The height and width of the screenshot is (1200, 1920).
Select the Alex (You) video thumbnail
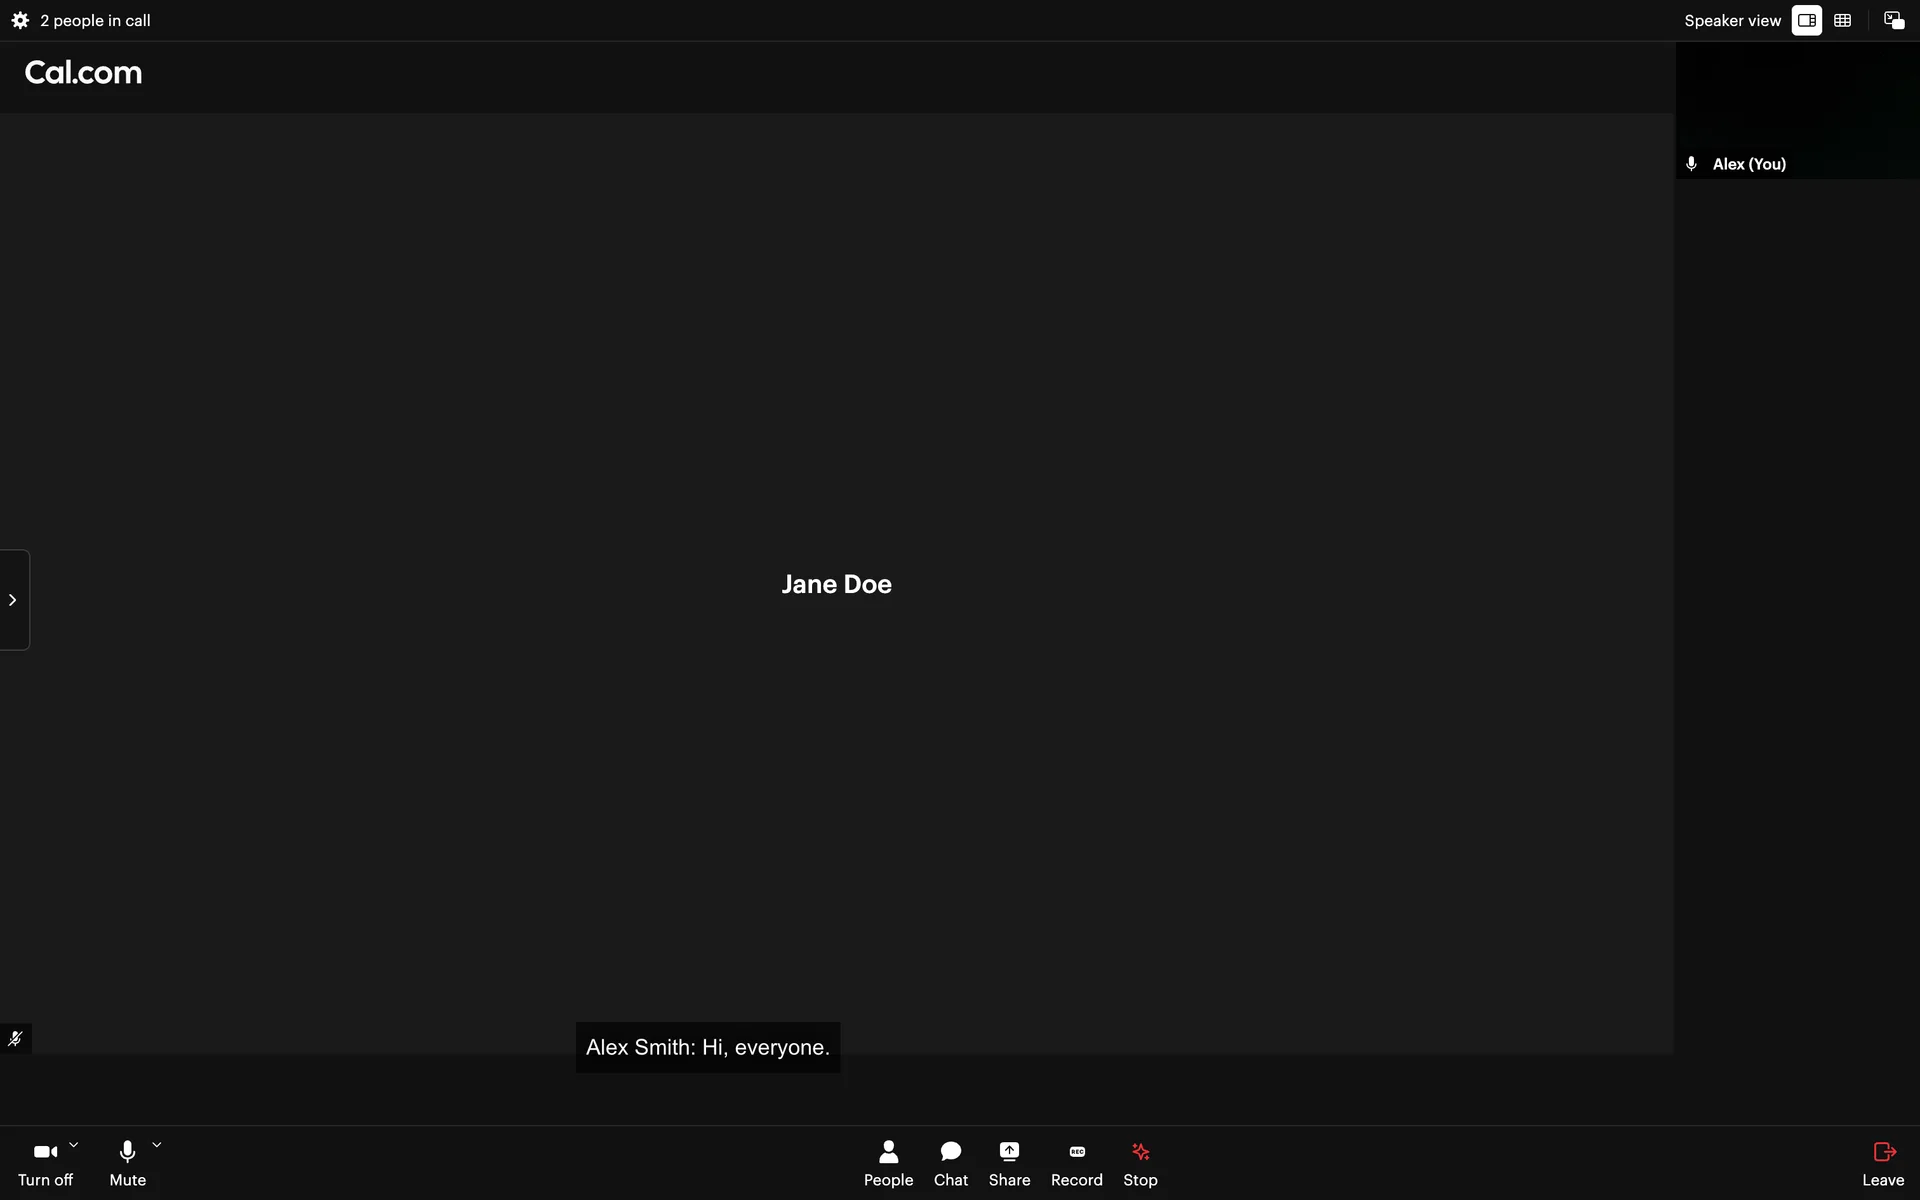click(x=1797, y=110)
